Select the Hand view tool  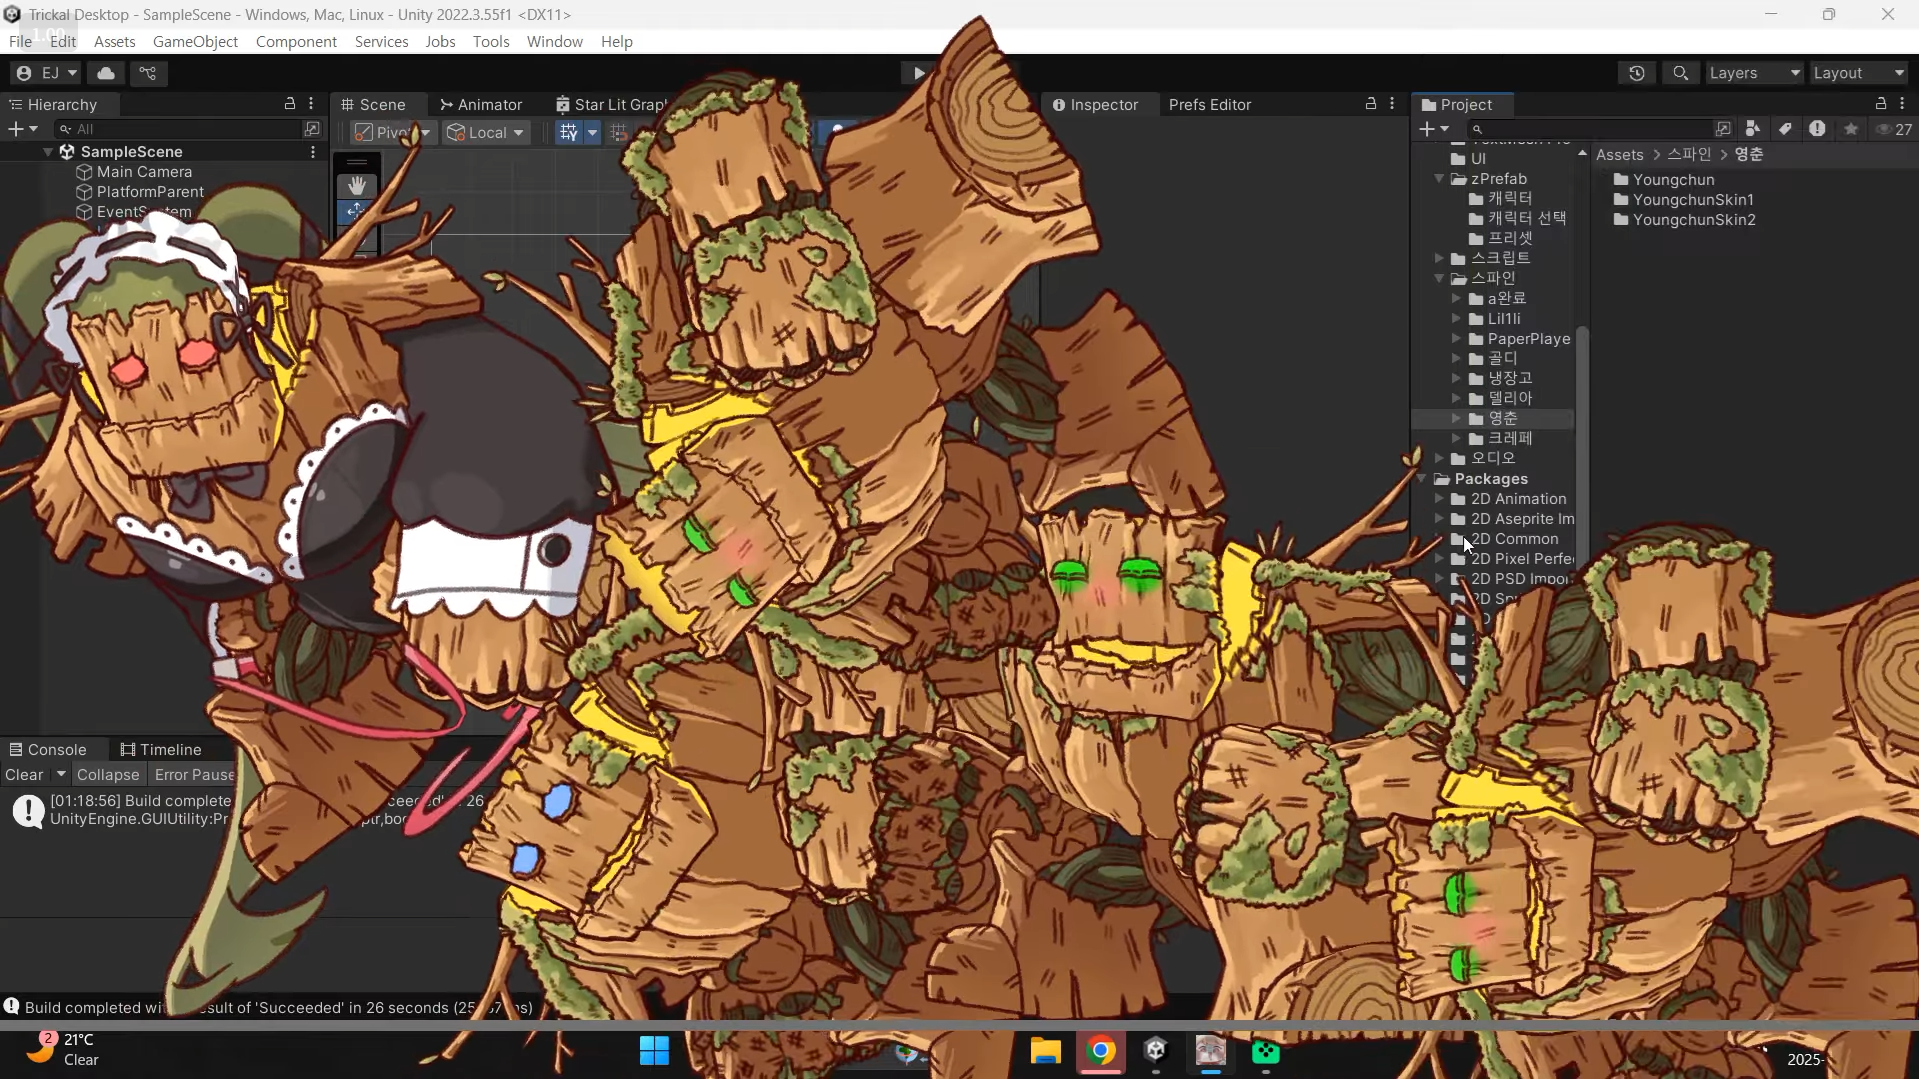pyautogui.click(x=356, y=186)
